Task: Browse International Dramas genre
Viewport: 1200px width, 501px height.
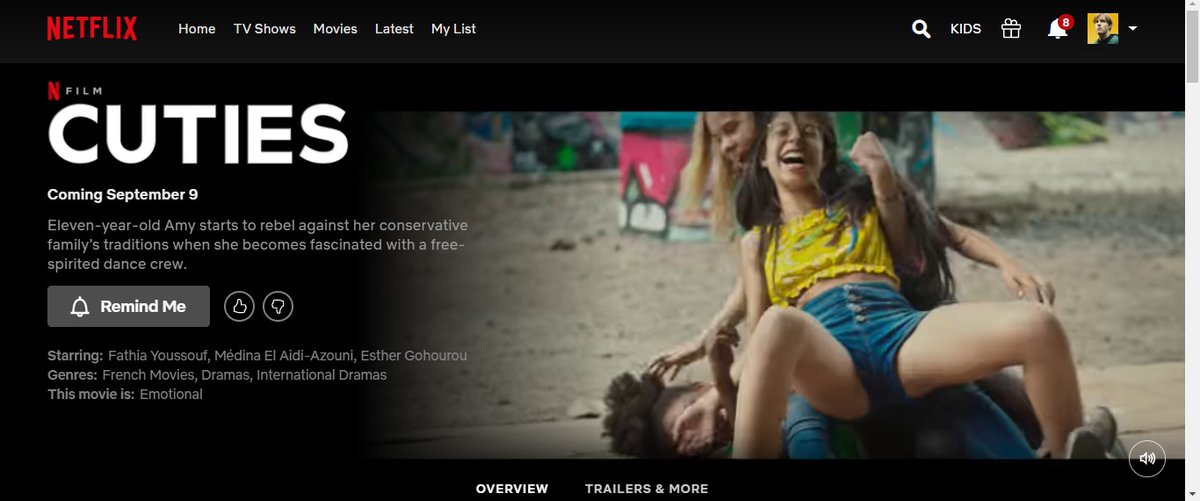Action: pyautogui.click(x=321, y=375)
